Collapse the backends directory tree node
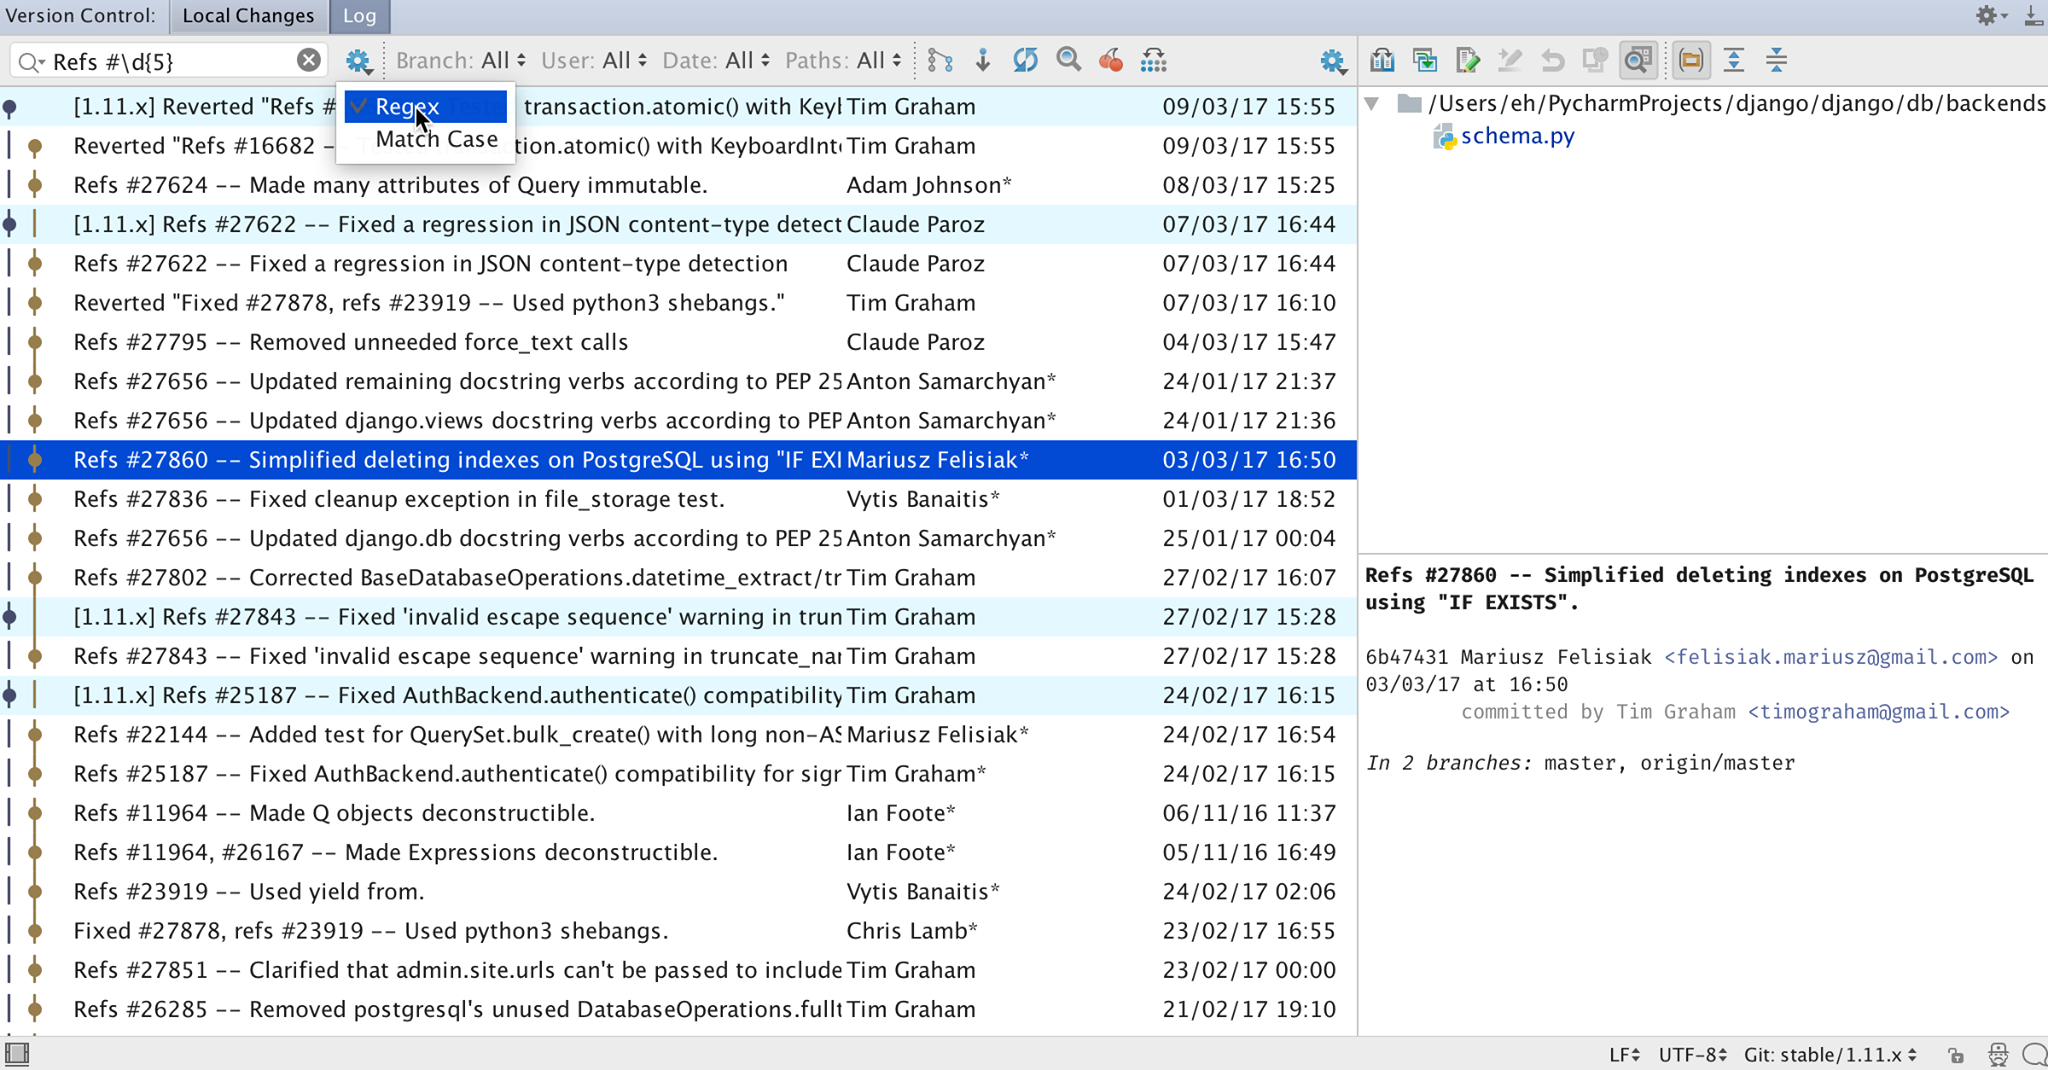The height and width of the screenshot is (1070, 2048). click(1373, 103)
